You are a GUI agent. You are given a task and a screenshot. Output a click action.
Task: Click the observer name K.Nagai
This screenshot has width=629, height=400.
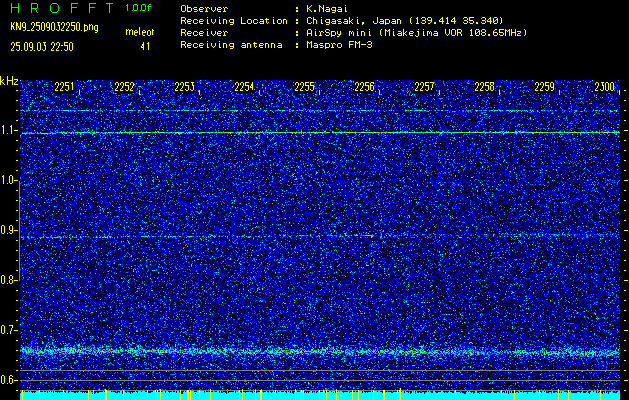pyautogui.click(x=327, y=9)
